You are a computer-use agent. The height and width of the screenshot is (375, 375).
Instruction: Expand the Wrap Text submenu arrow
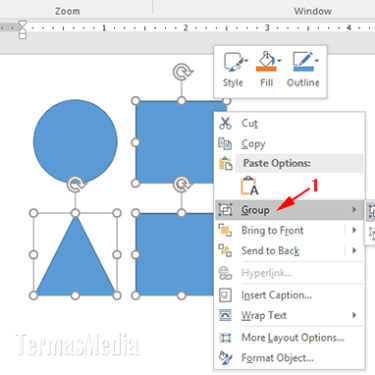354,315
